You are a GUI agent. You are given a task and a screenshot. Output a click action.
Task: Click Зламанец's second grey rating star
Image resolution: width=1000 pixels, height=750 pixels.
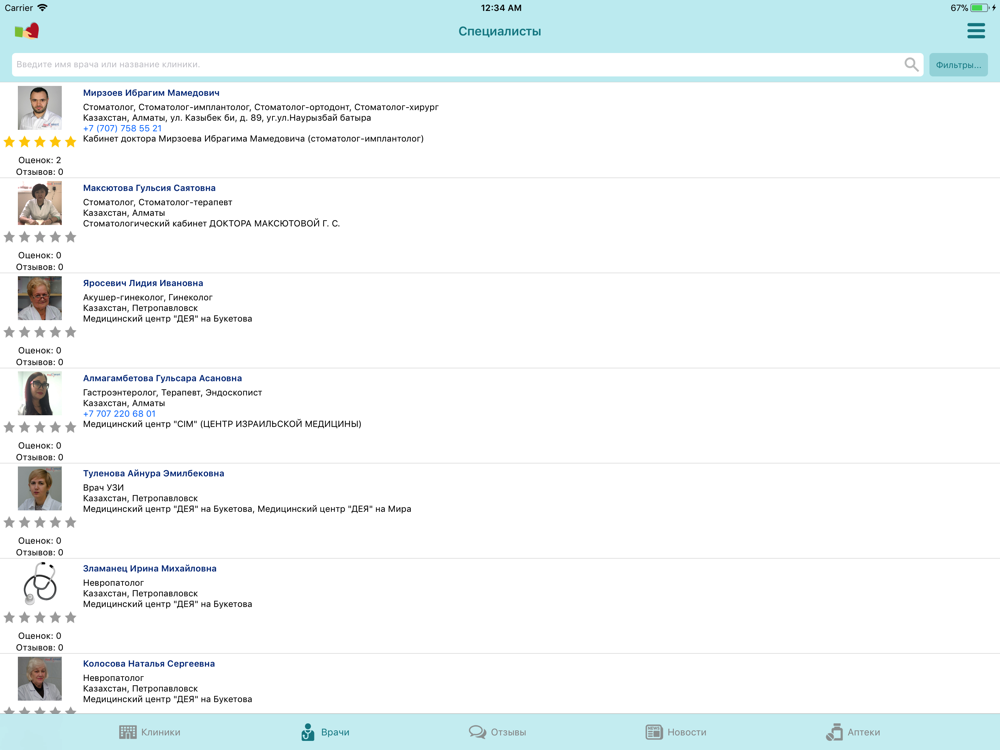point(24,617)
